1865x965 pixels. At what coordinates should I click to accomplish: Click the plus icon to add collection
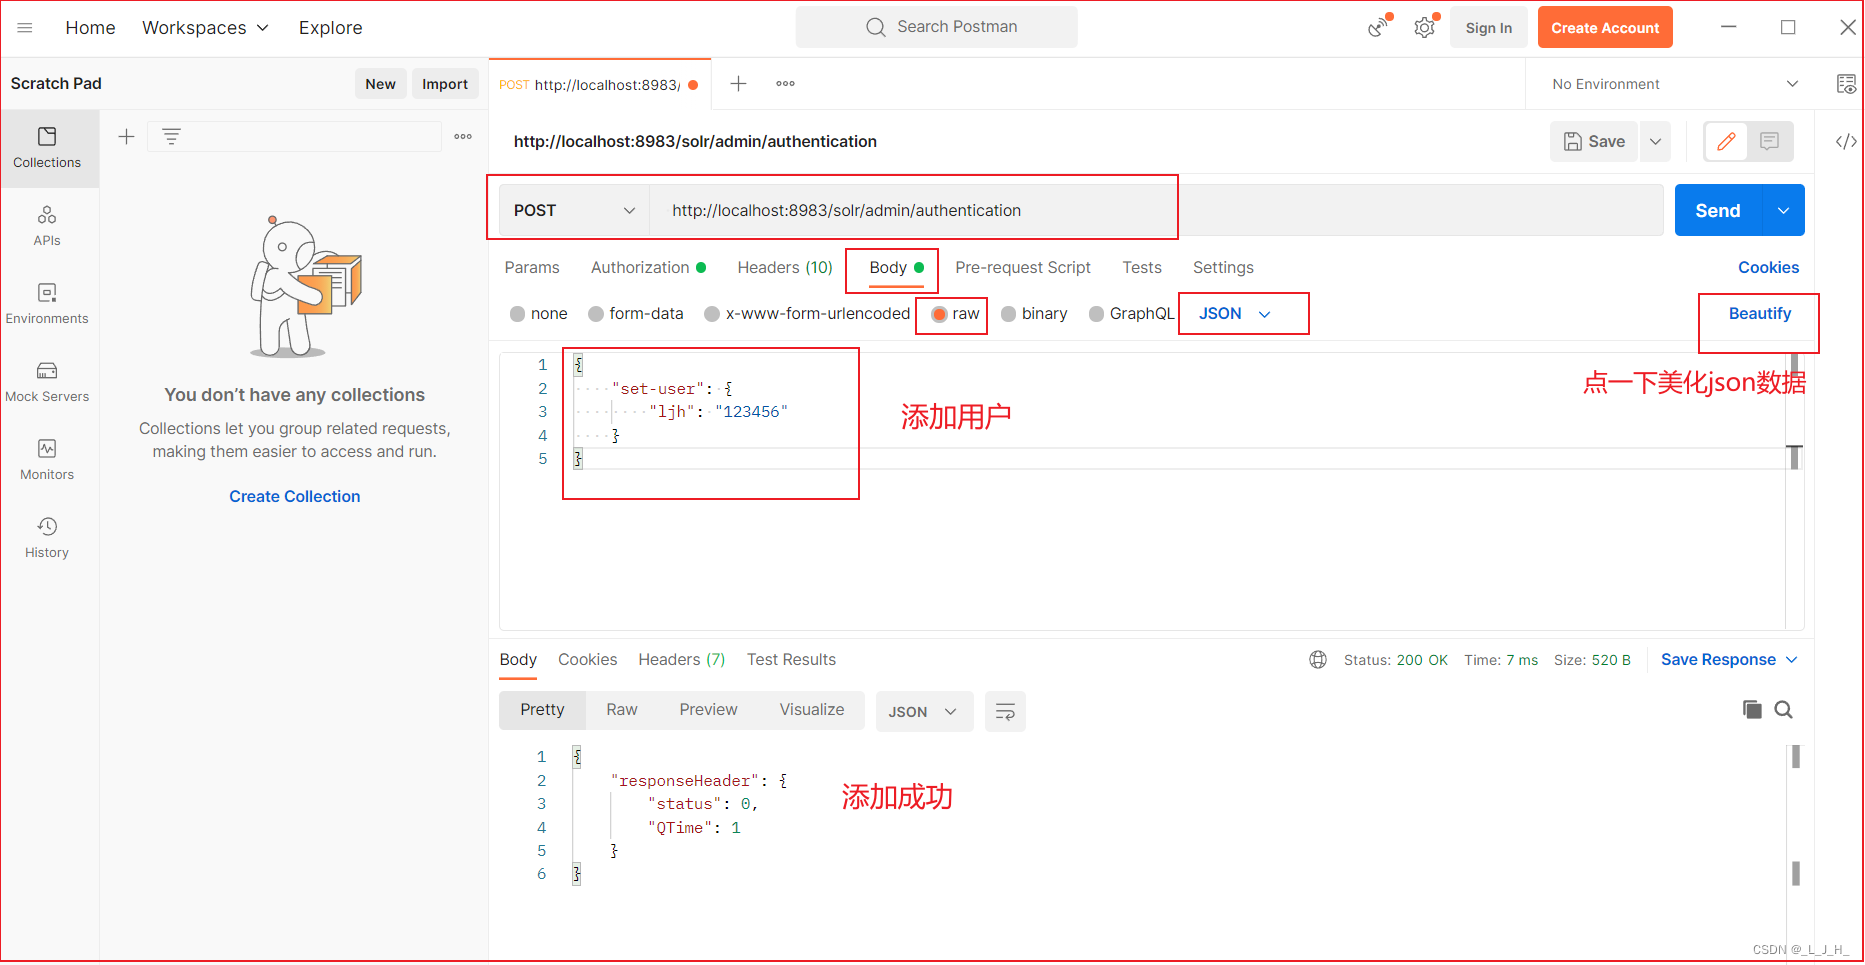click(x=127, y=137)
